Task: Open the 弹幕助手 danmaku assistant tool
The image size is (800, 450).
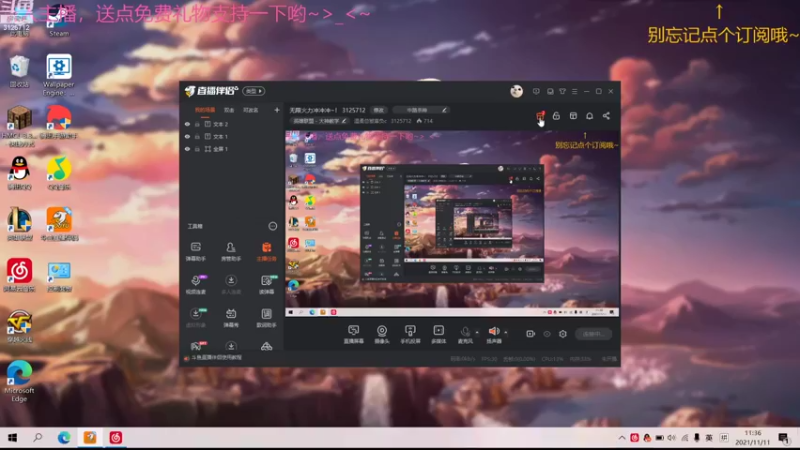Action: point(196,252)
